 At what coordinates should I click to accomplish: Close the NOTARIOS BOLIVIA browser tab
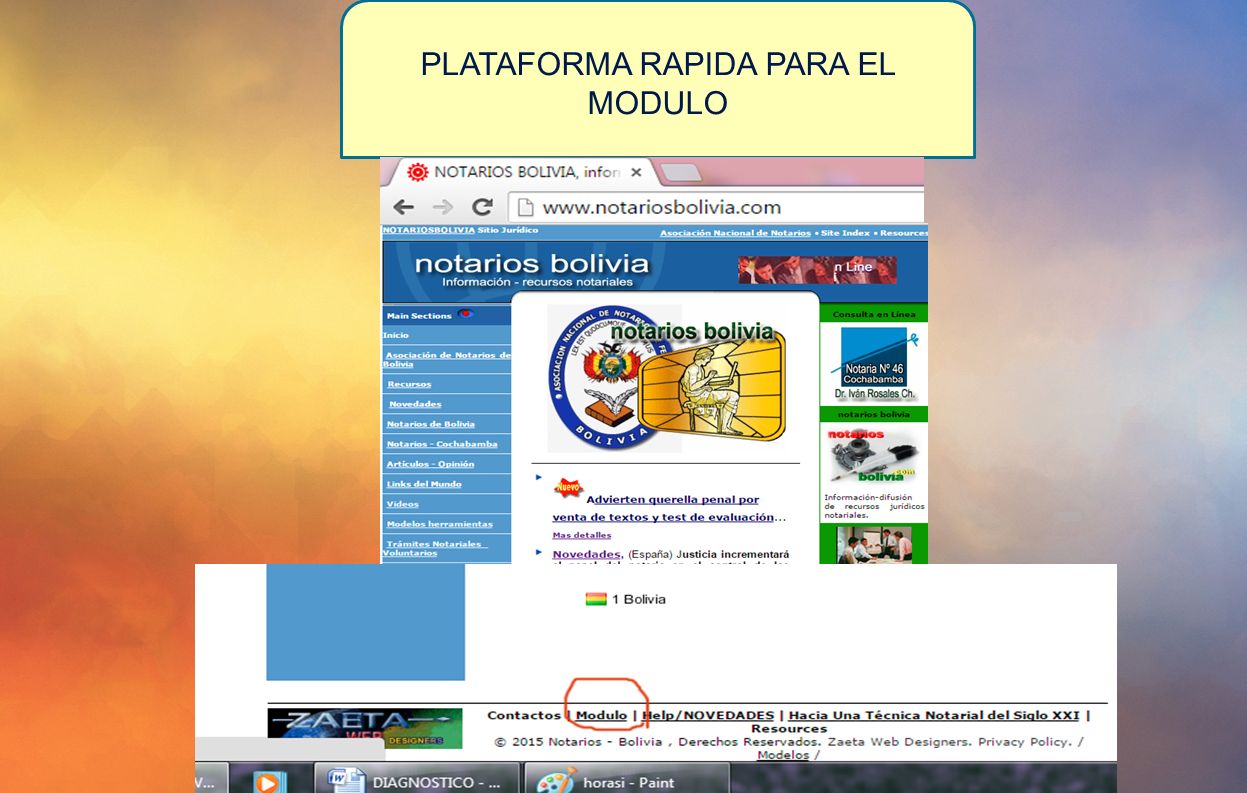(636, 172)
